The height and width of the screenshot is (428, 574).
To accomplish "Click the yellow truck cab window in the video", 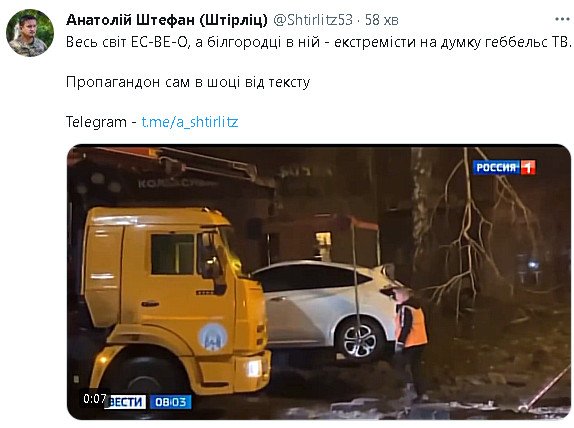I will tap(172, 254).
